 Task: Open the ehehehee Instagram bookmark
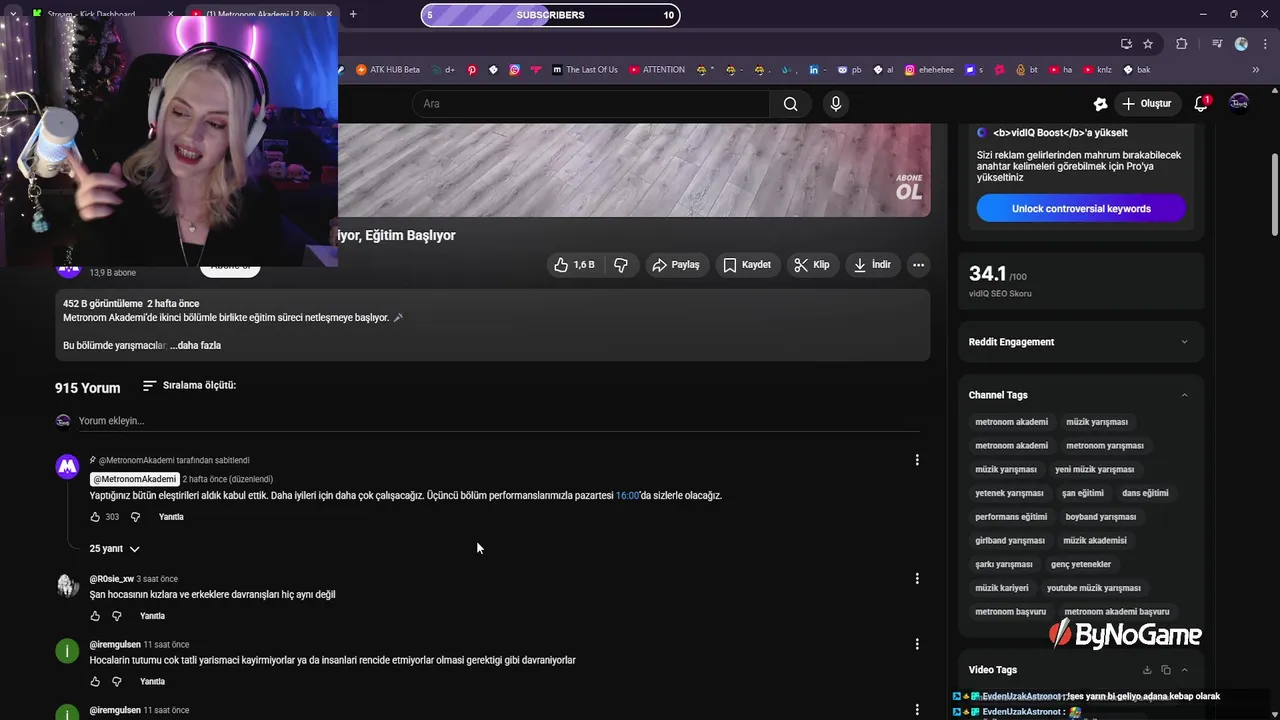(929, 70)
